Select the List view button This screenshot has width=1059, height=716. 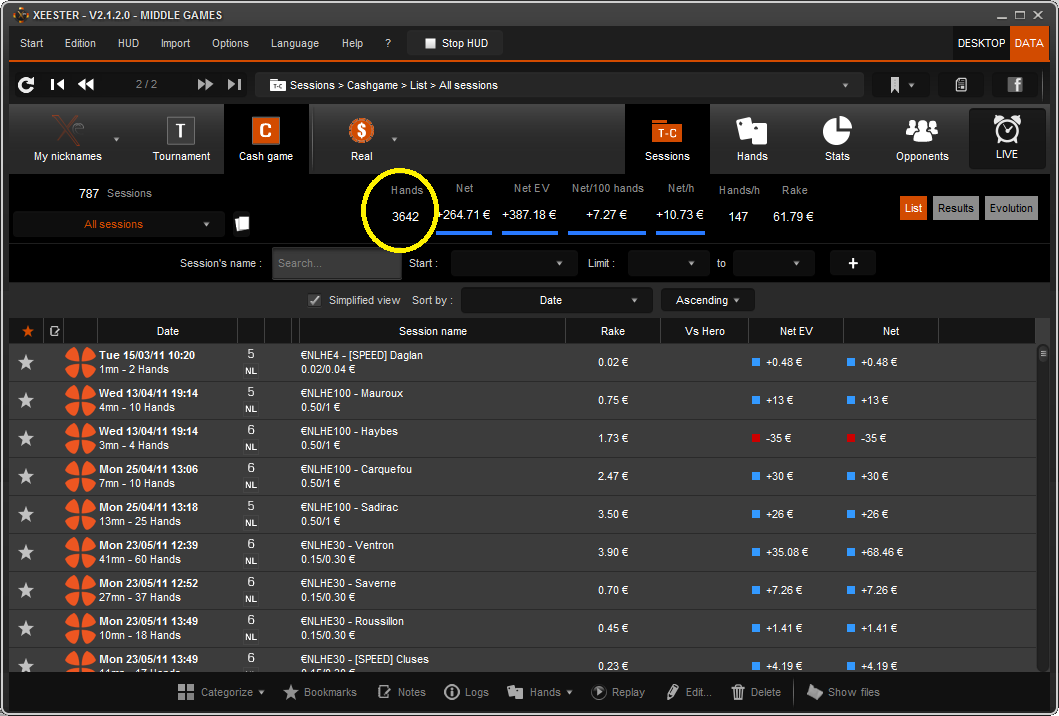click(x=913, y=208)
